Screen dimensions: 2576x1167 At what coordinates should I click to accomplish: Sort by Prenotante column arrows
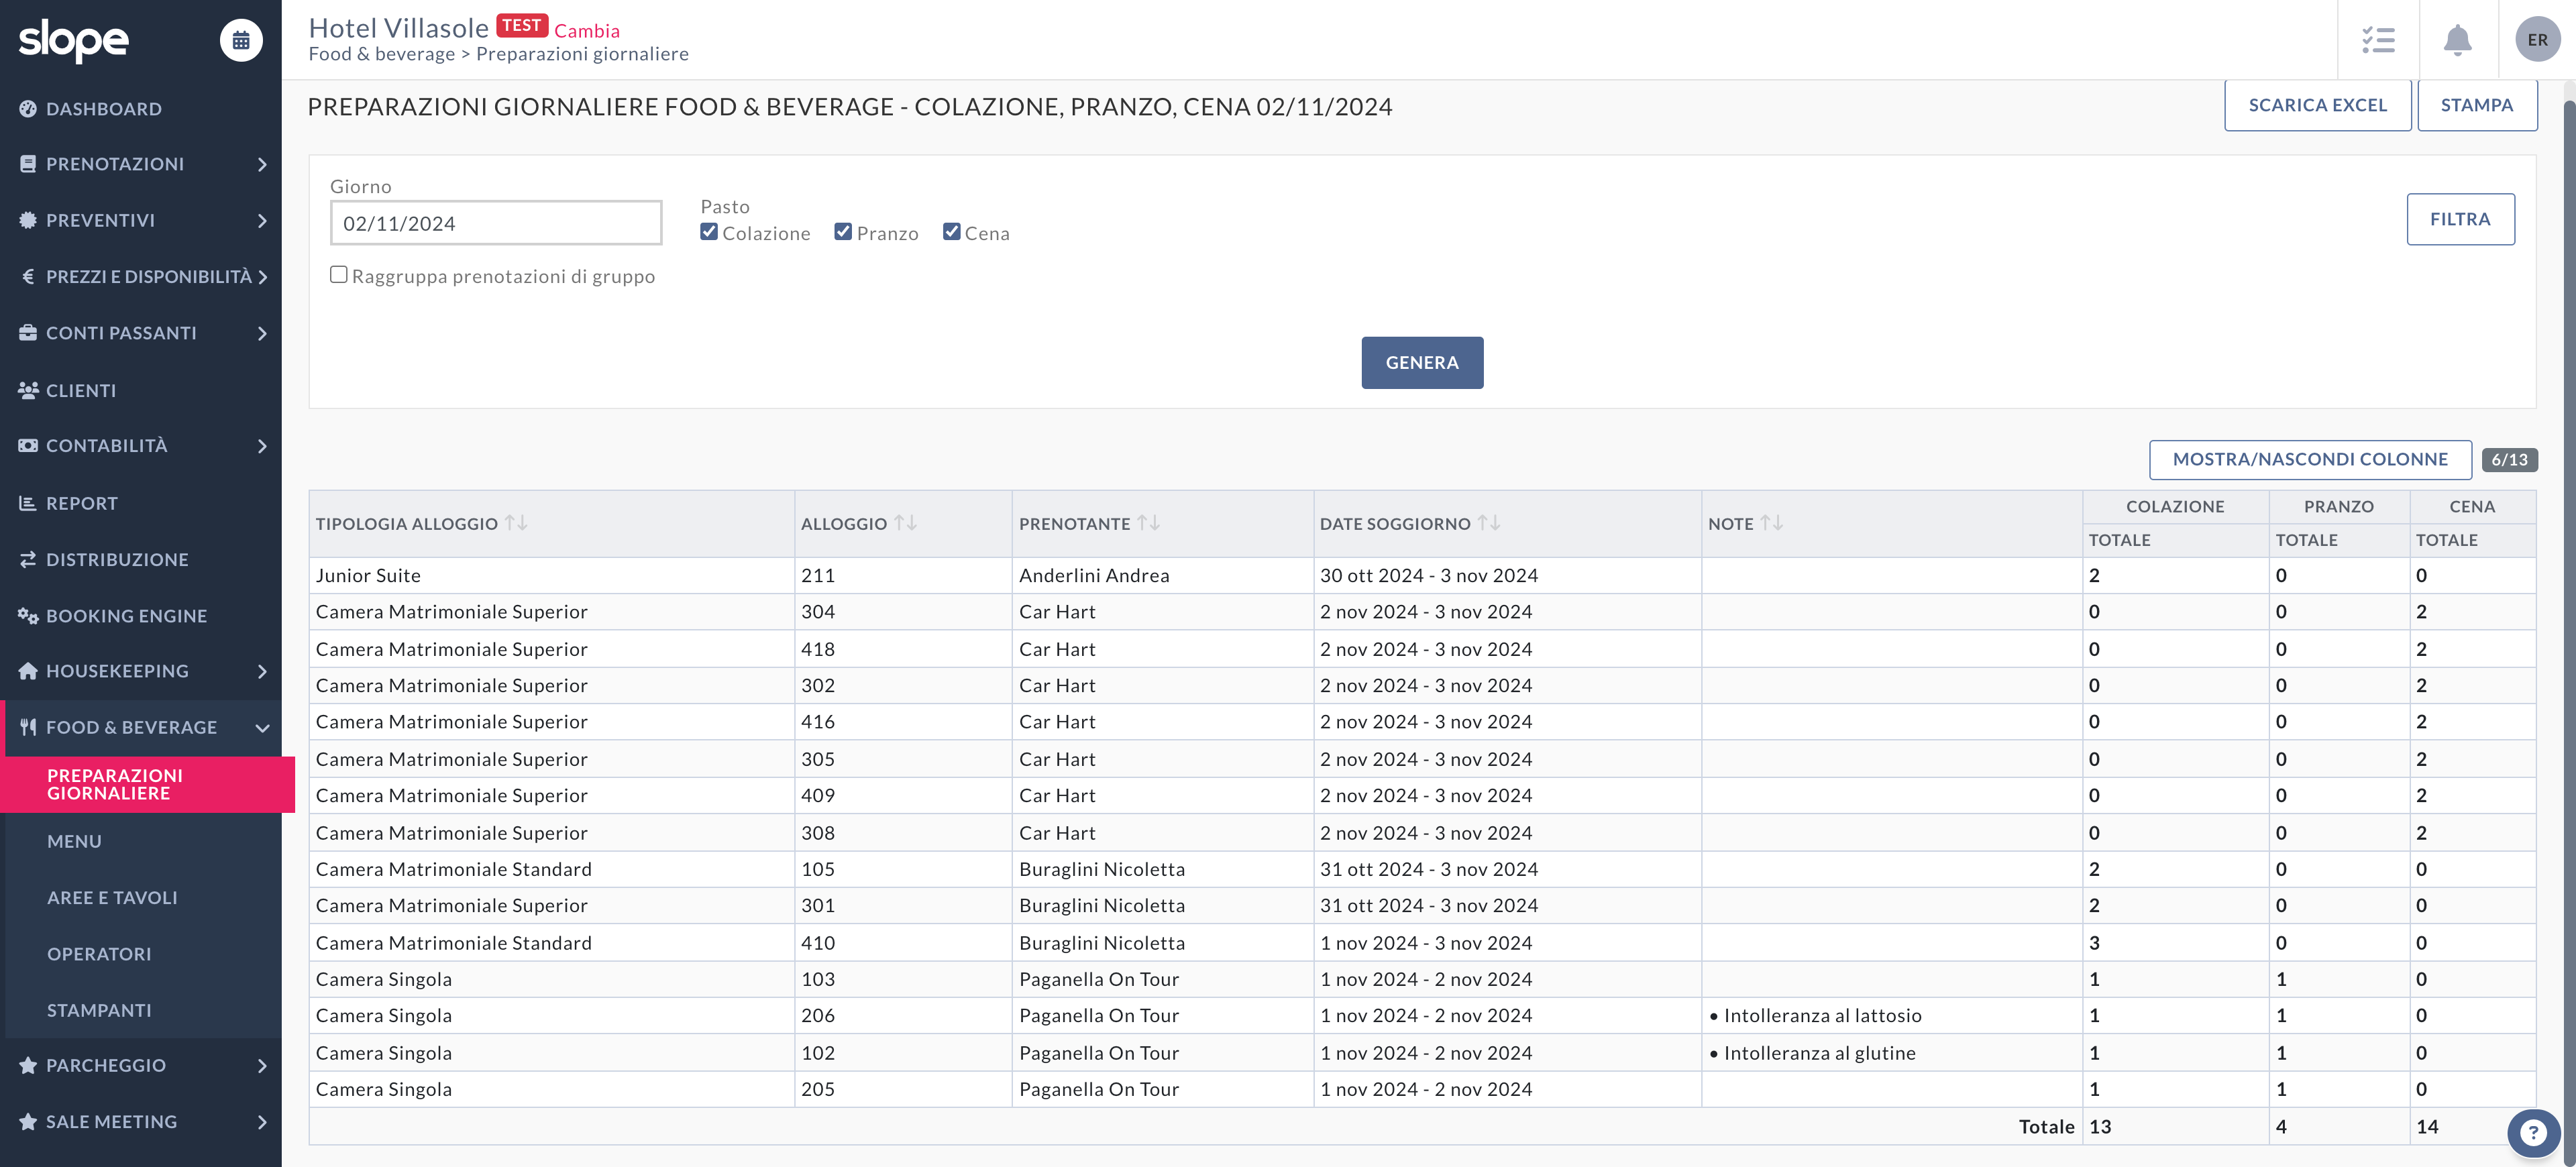click(1148, 523)
